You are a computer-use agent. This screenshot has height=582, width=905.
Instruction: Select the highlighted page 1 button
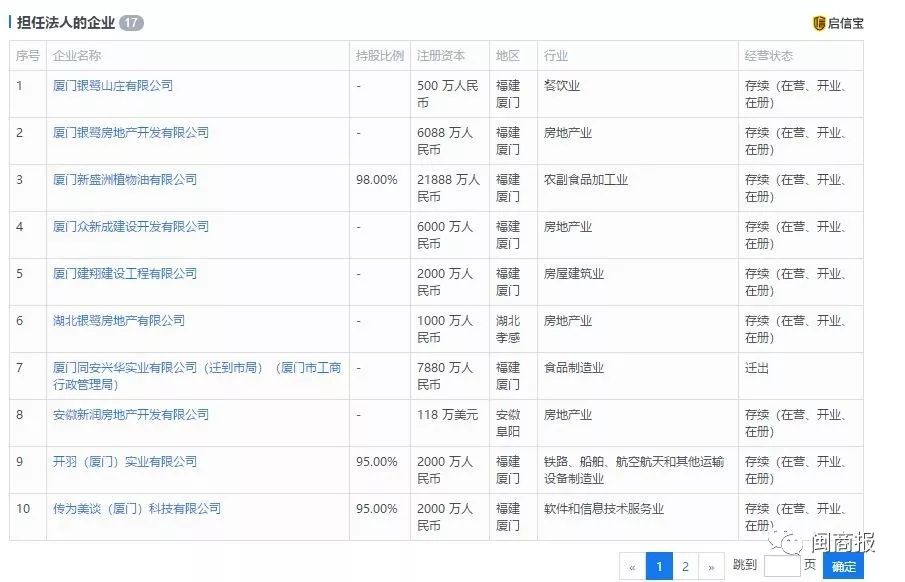(659, 565)
